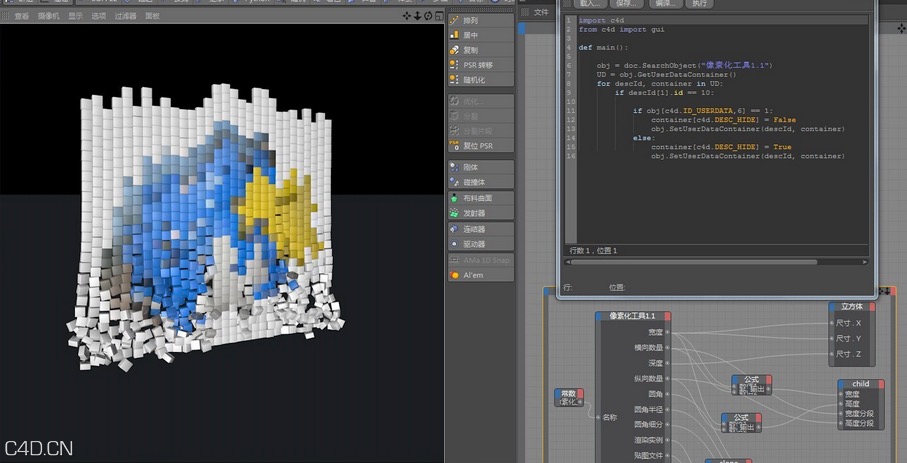
Task: Click the 纵向数量 output port
Action: coord(667,379)
